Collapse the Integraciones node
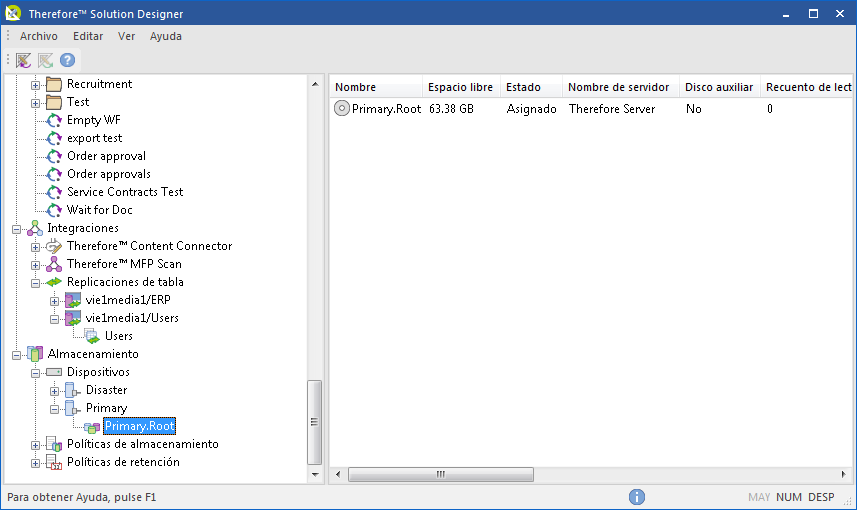 click(16, 229)
